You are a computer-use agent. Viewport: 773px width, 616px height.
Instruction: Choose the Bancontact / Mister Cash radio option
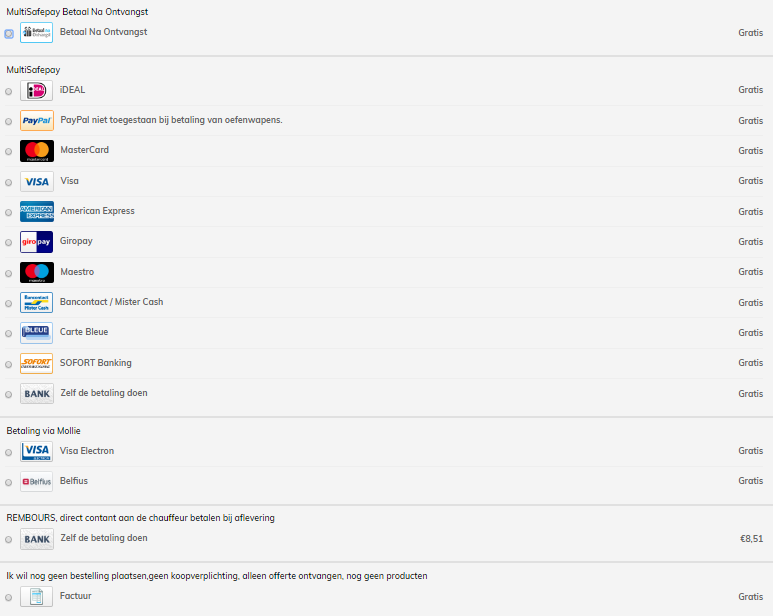tap(8, 304)
